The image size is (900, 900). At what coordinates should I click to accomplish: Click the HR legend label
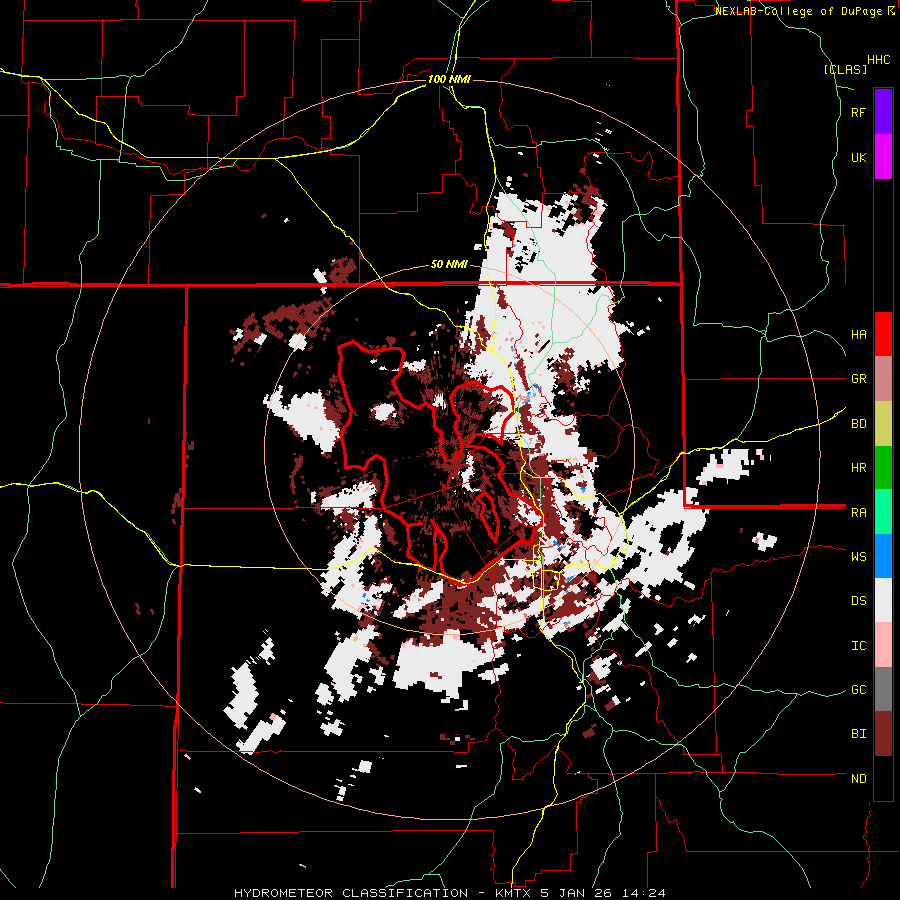click(x=858, y=468)
